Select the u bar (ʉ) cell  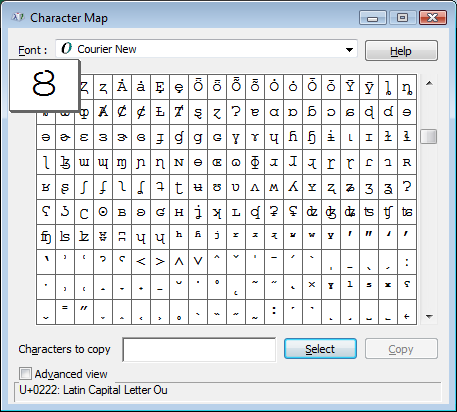198,187
